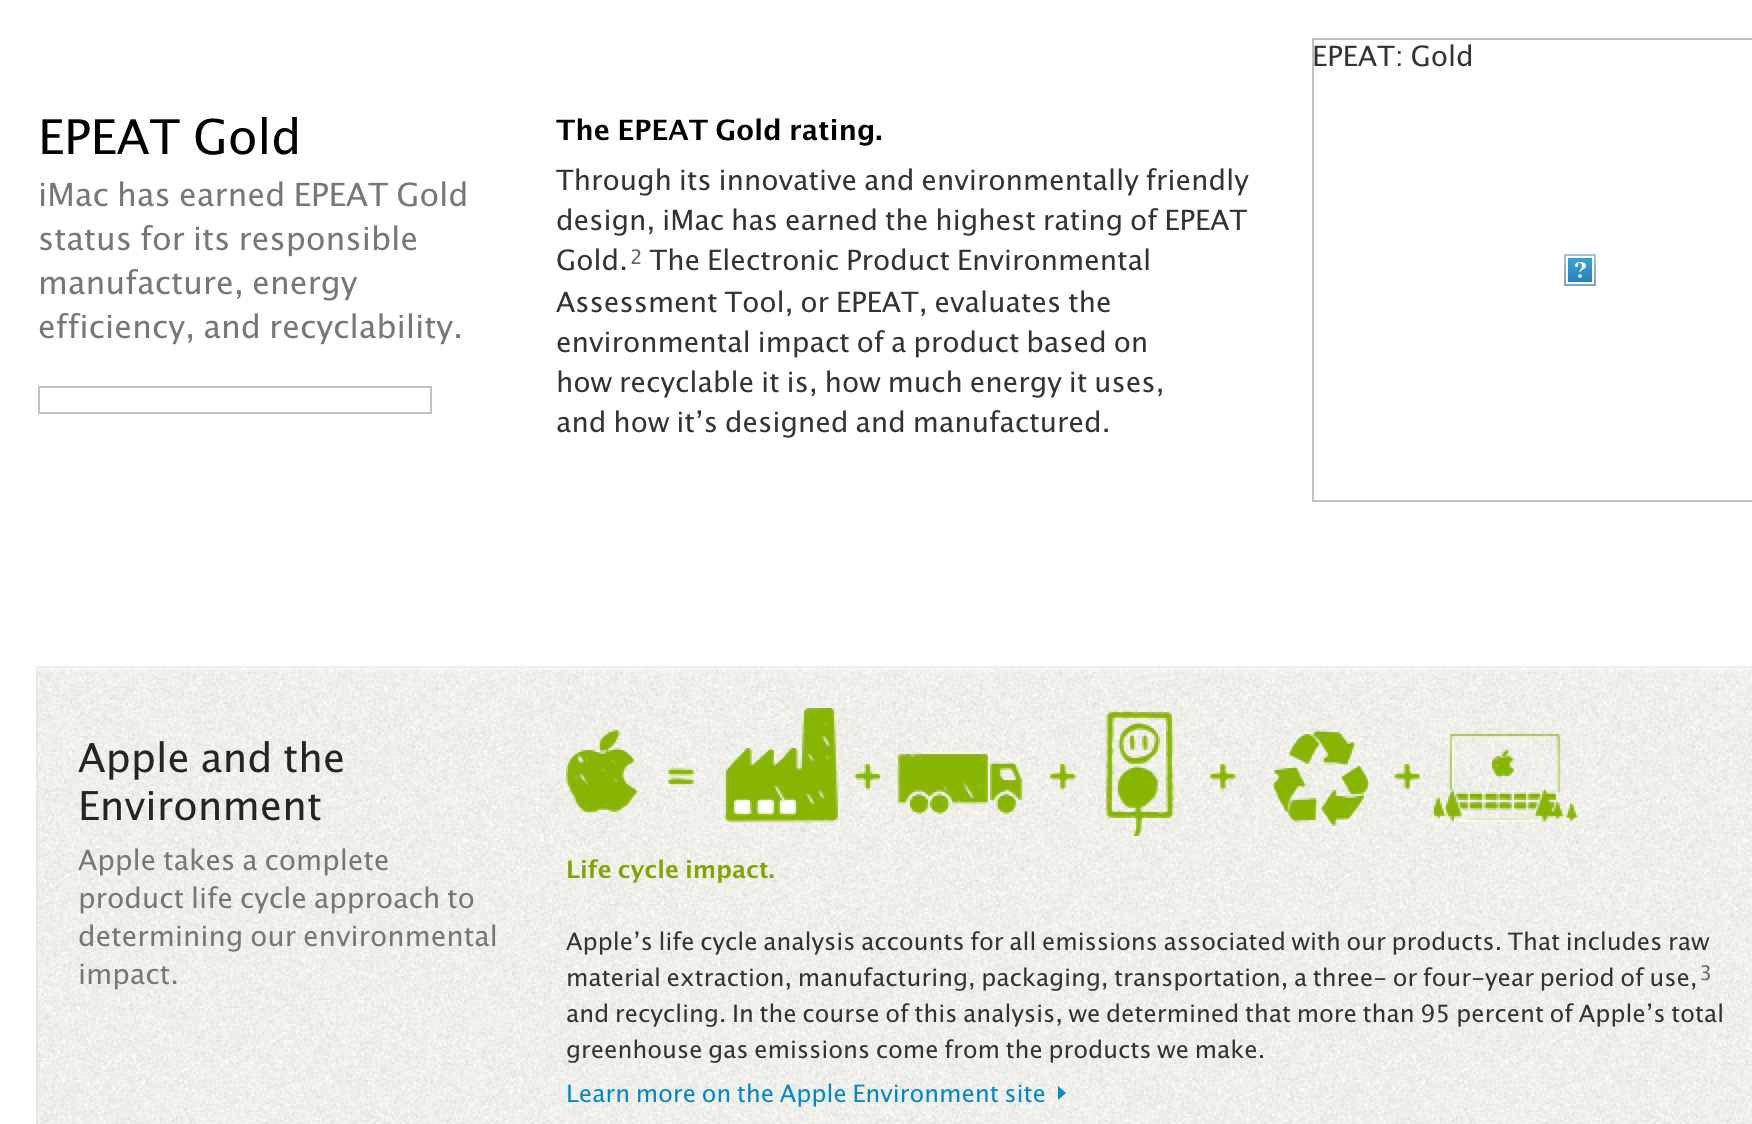This screenshot has width=1752, height=1124.
Task: Click the green factory icon
Action: 781,768
